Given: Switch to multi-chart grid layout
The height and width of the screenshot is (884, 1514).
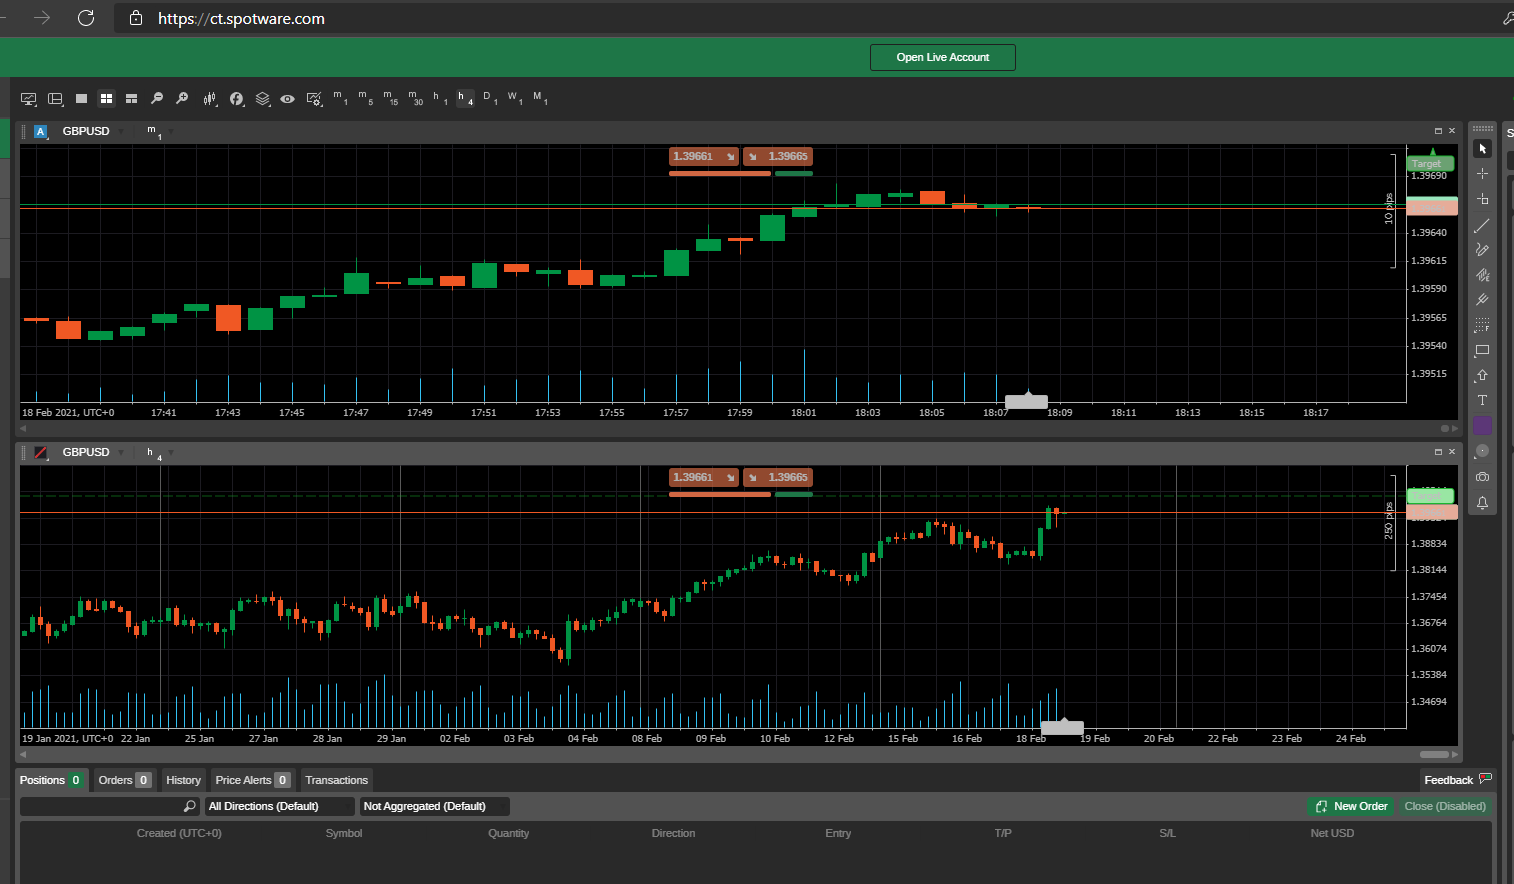Looking at the screenshot, I should coord(106,99).
